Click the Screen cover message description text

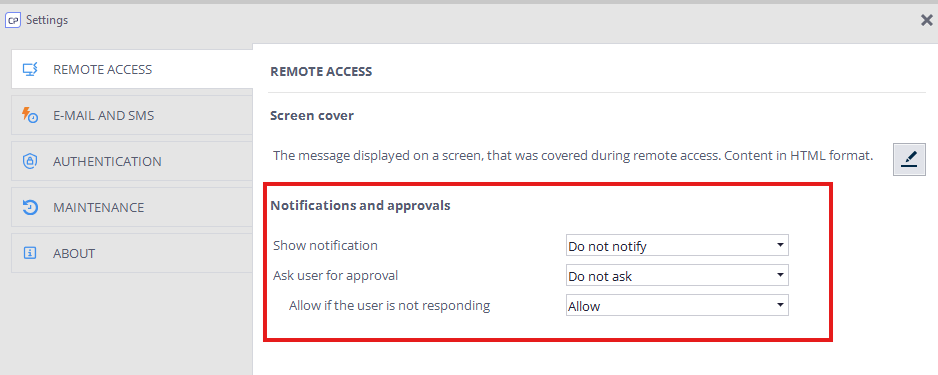[x=573, y=156]
